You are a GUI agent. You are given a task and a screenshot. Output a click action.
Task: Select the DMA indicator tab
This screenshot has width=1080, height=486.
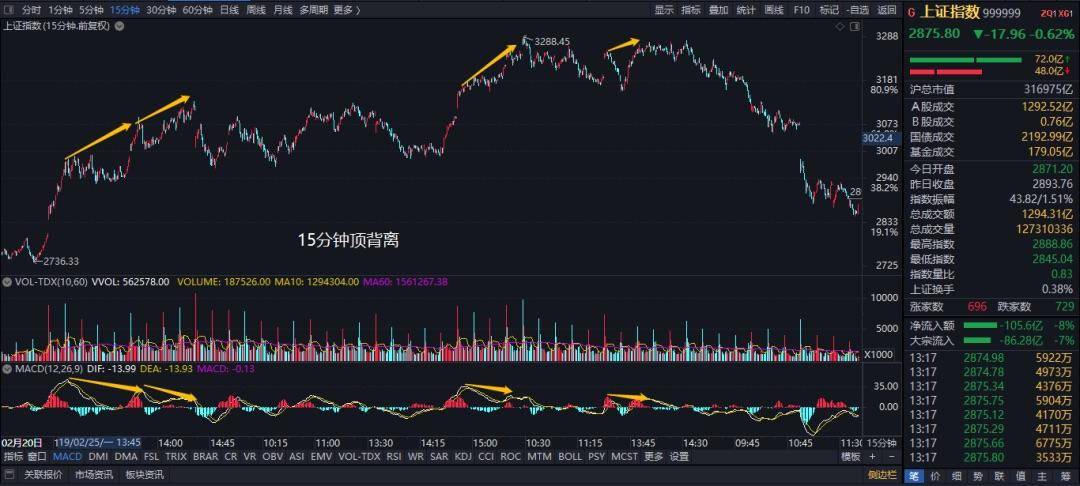126,456
